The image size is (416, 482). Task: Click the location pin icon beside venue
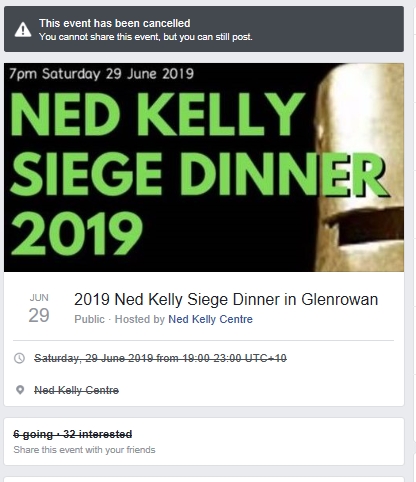20,390
